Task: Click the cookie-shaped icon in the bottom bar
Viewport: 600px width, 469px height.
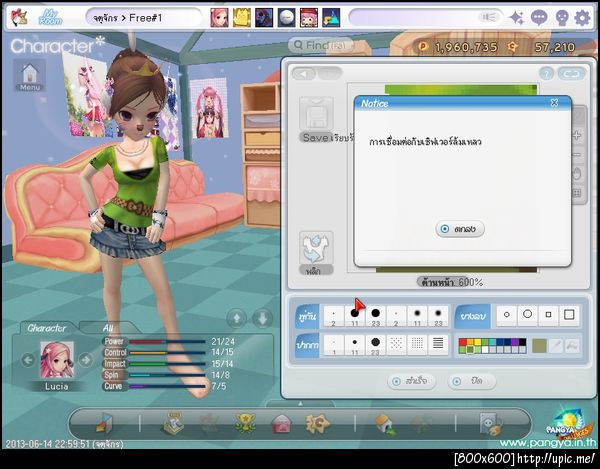Action: (x=318, y=423)
